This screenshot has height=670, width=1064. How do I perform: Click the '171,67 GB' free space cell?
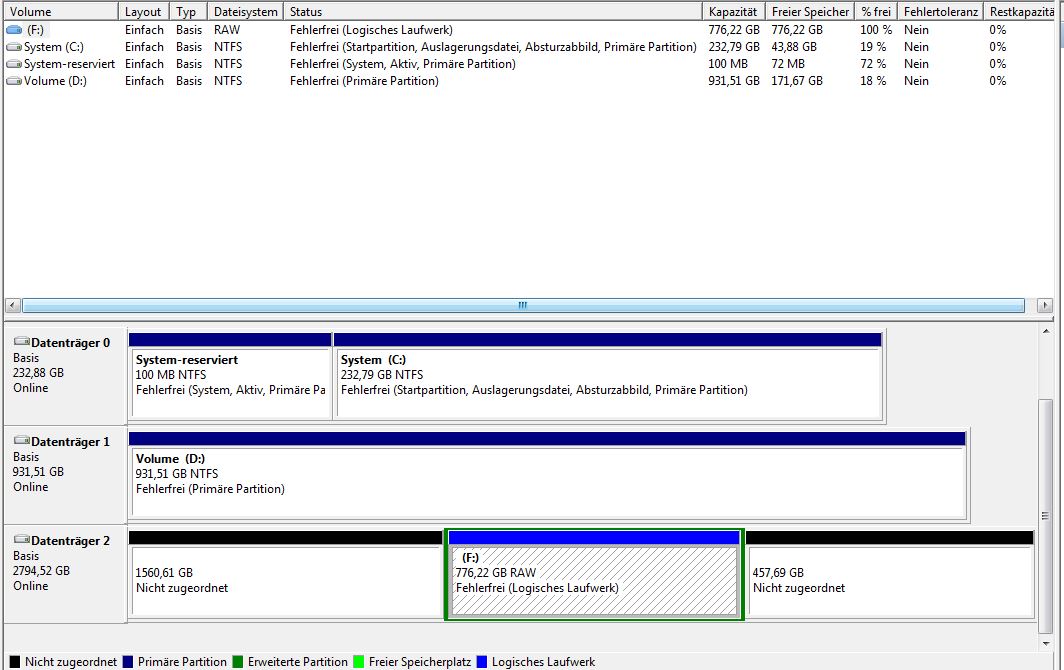coord(797,81)
